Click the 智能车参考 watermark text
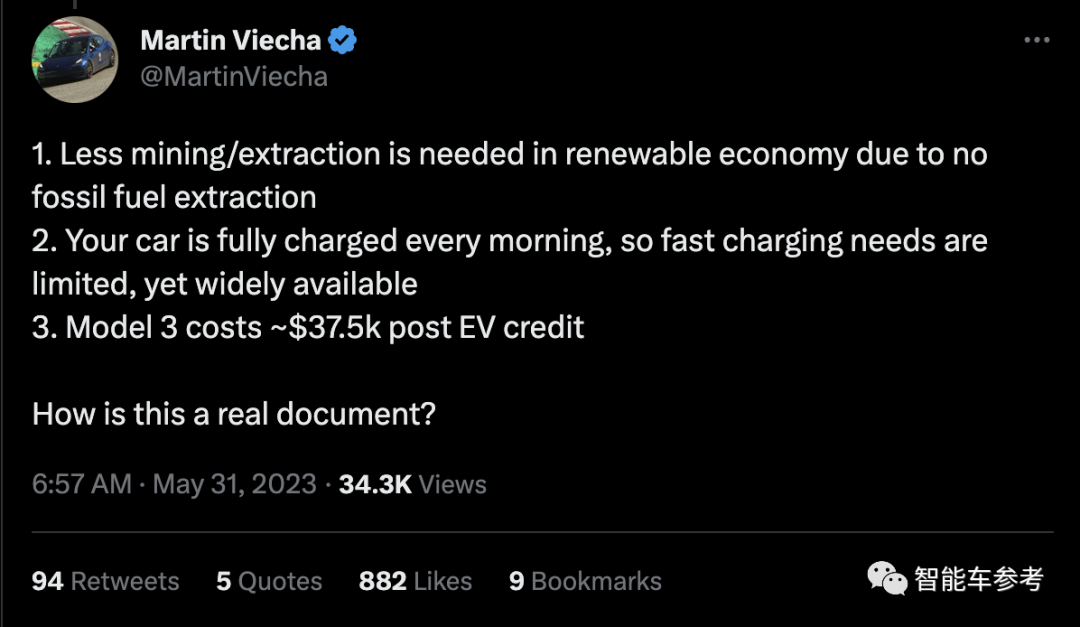The image size is (1080, 627). [x=978, y=578]
